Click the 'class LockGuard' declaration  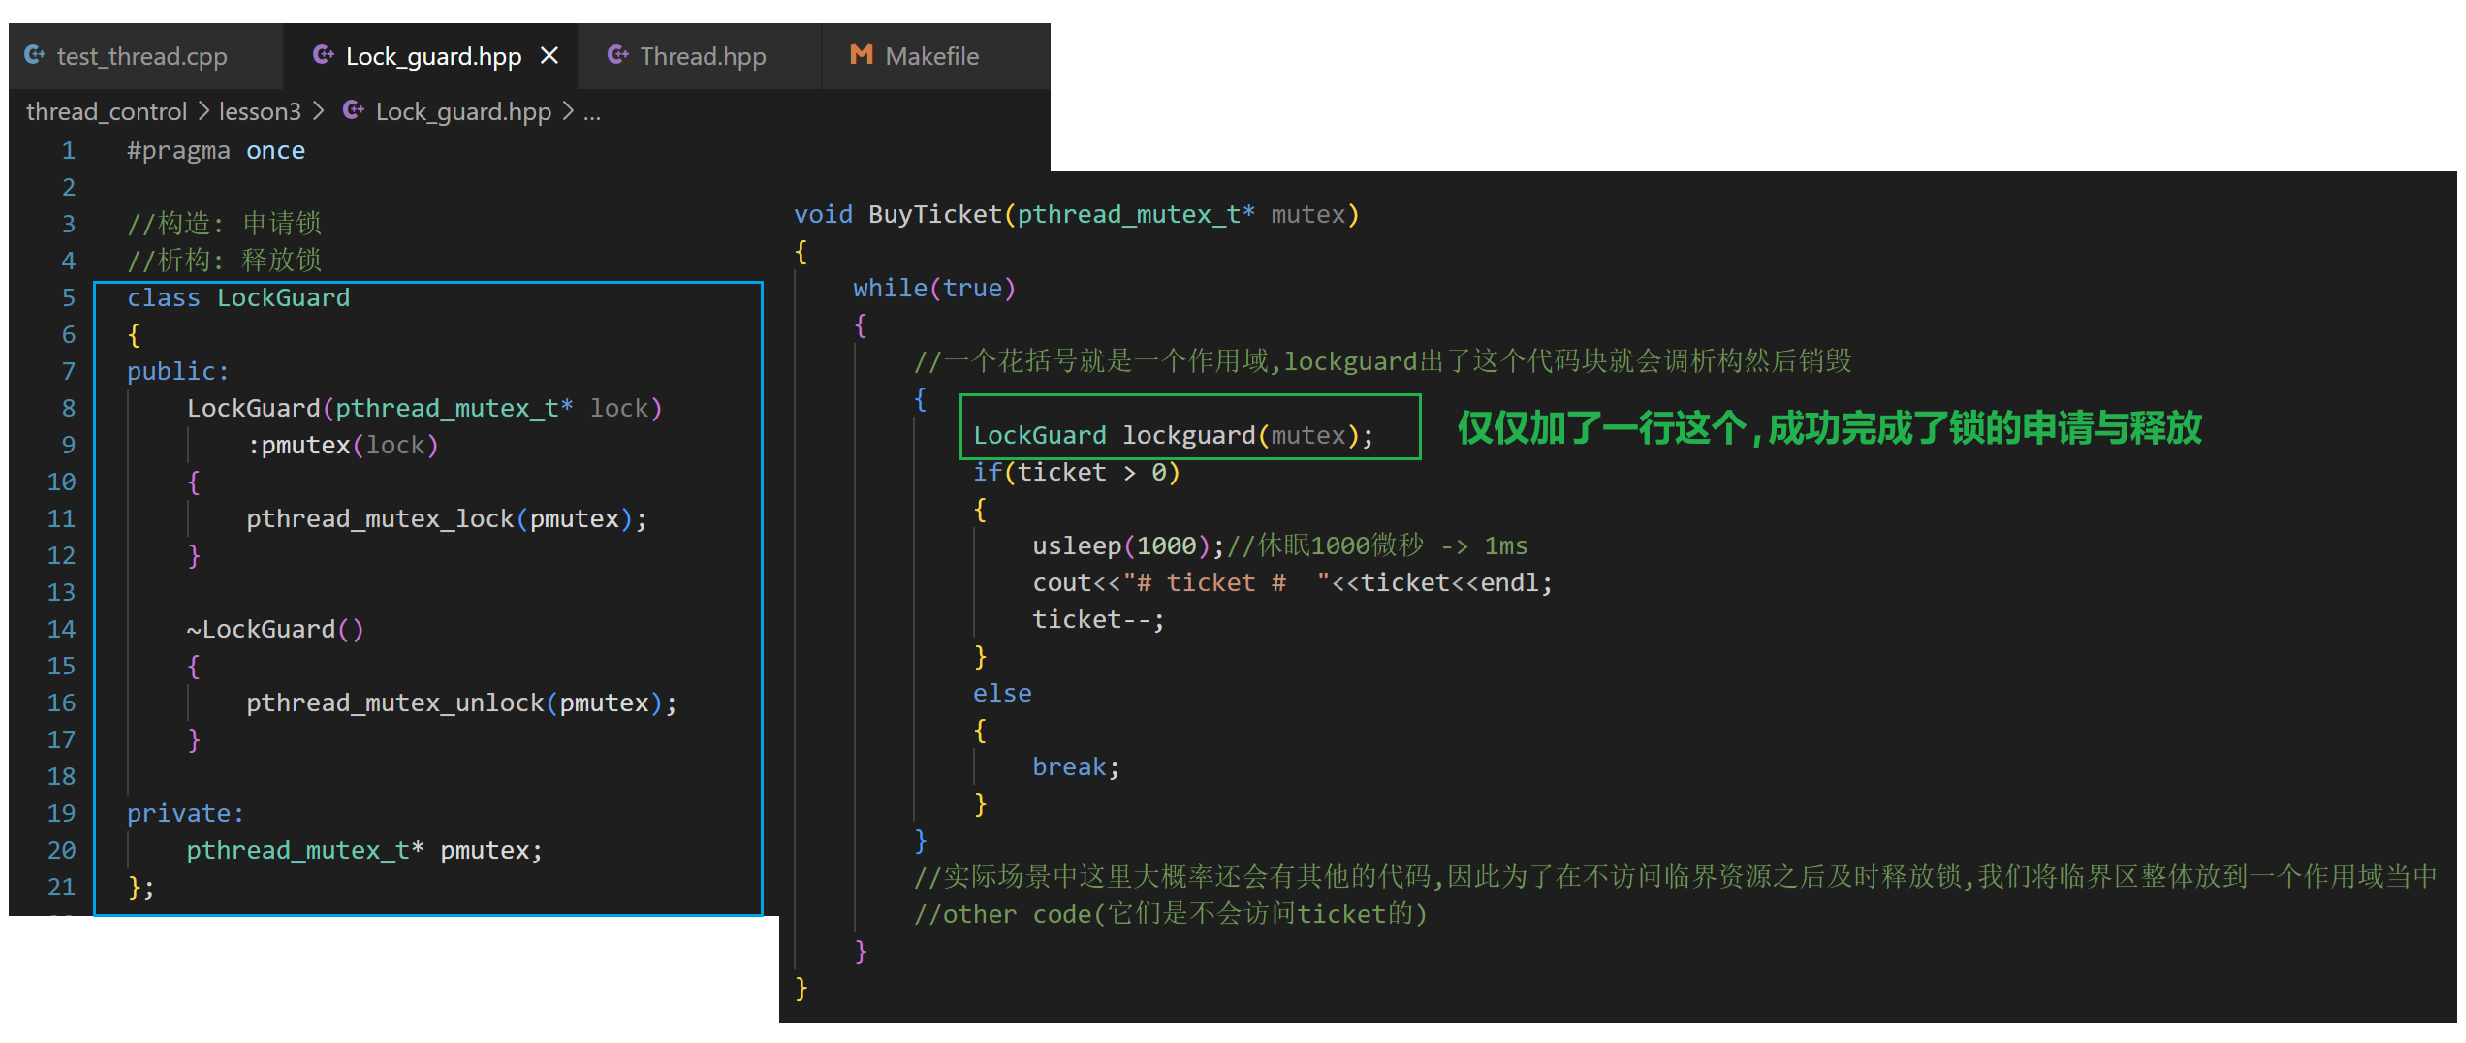(239, 298)
